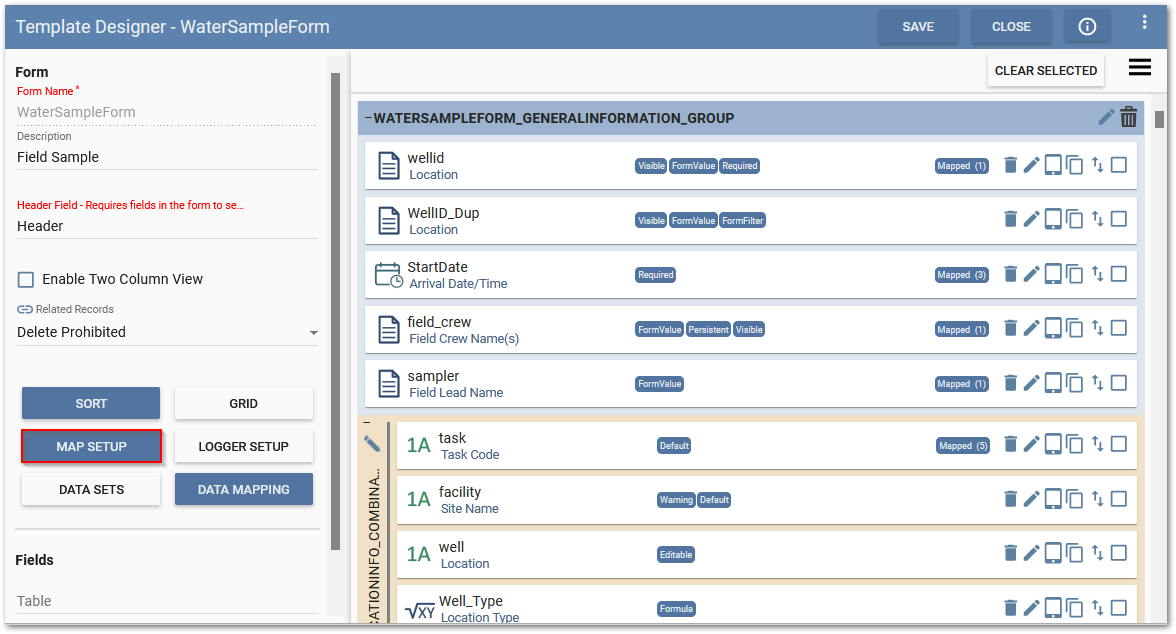Click the MAP SETUP button
This screenshot has height=634, width=1176.
(x=91, y=447)
